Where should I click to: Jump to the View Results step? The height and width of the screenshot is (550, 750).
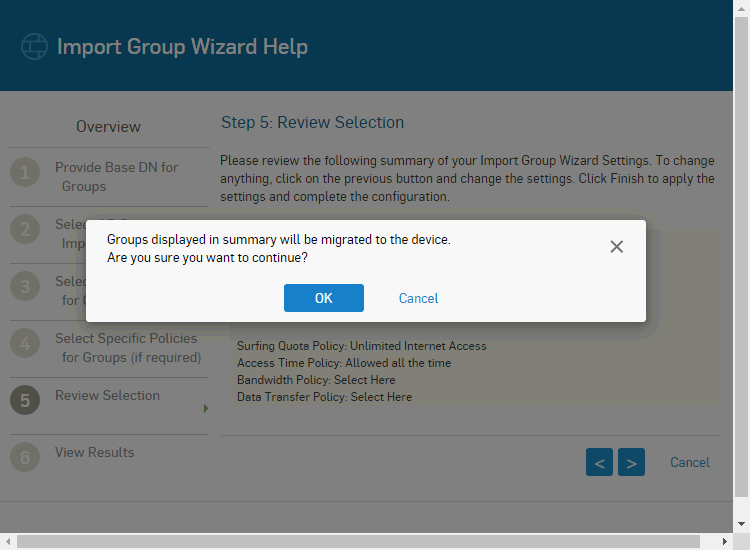point(94,452)
